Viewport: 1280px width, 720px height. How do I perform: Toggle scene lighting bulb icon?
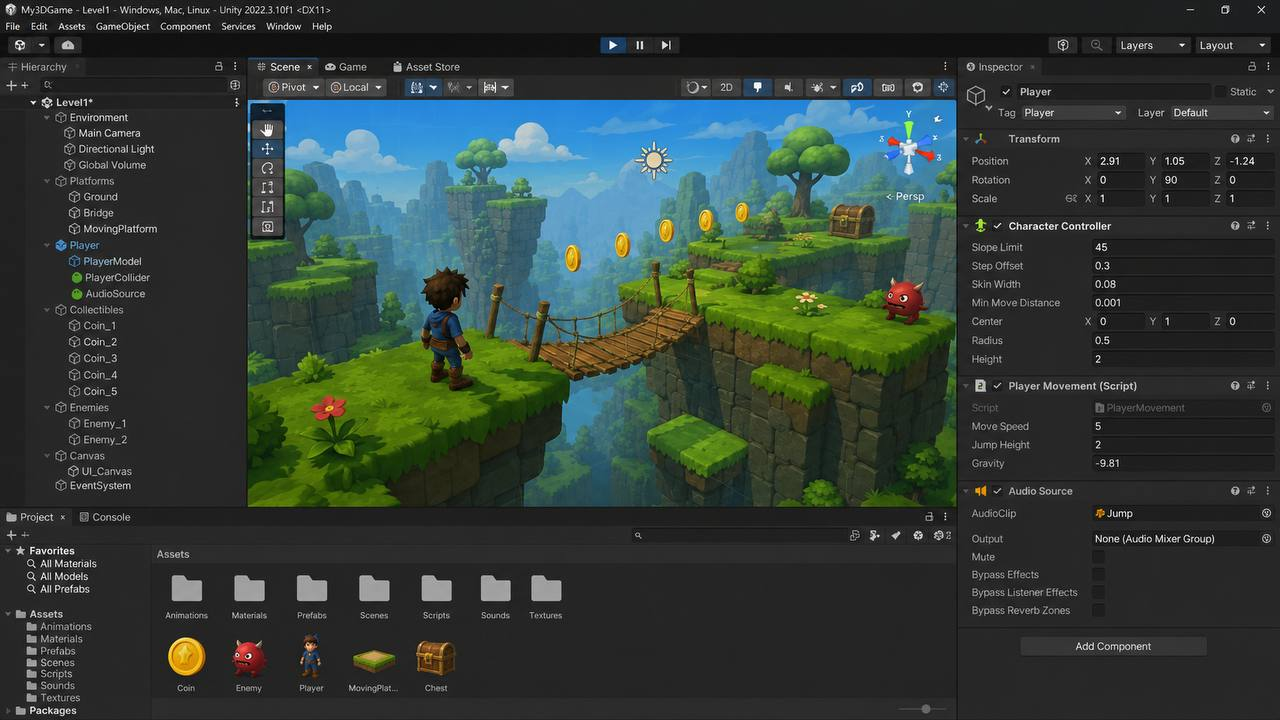tap(757, 87)
